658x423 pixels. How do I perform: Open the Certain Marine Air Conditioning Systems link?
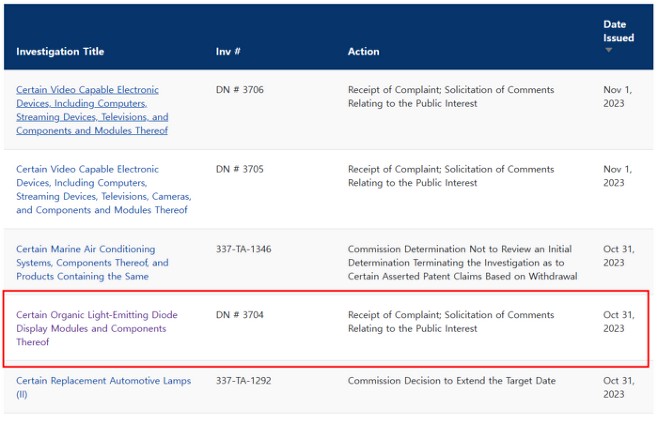92,263
